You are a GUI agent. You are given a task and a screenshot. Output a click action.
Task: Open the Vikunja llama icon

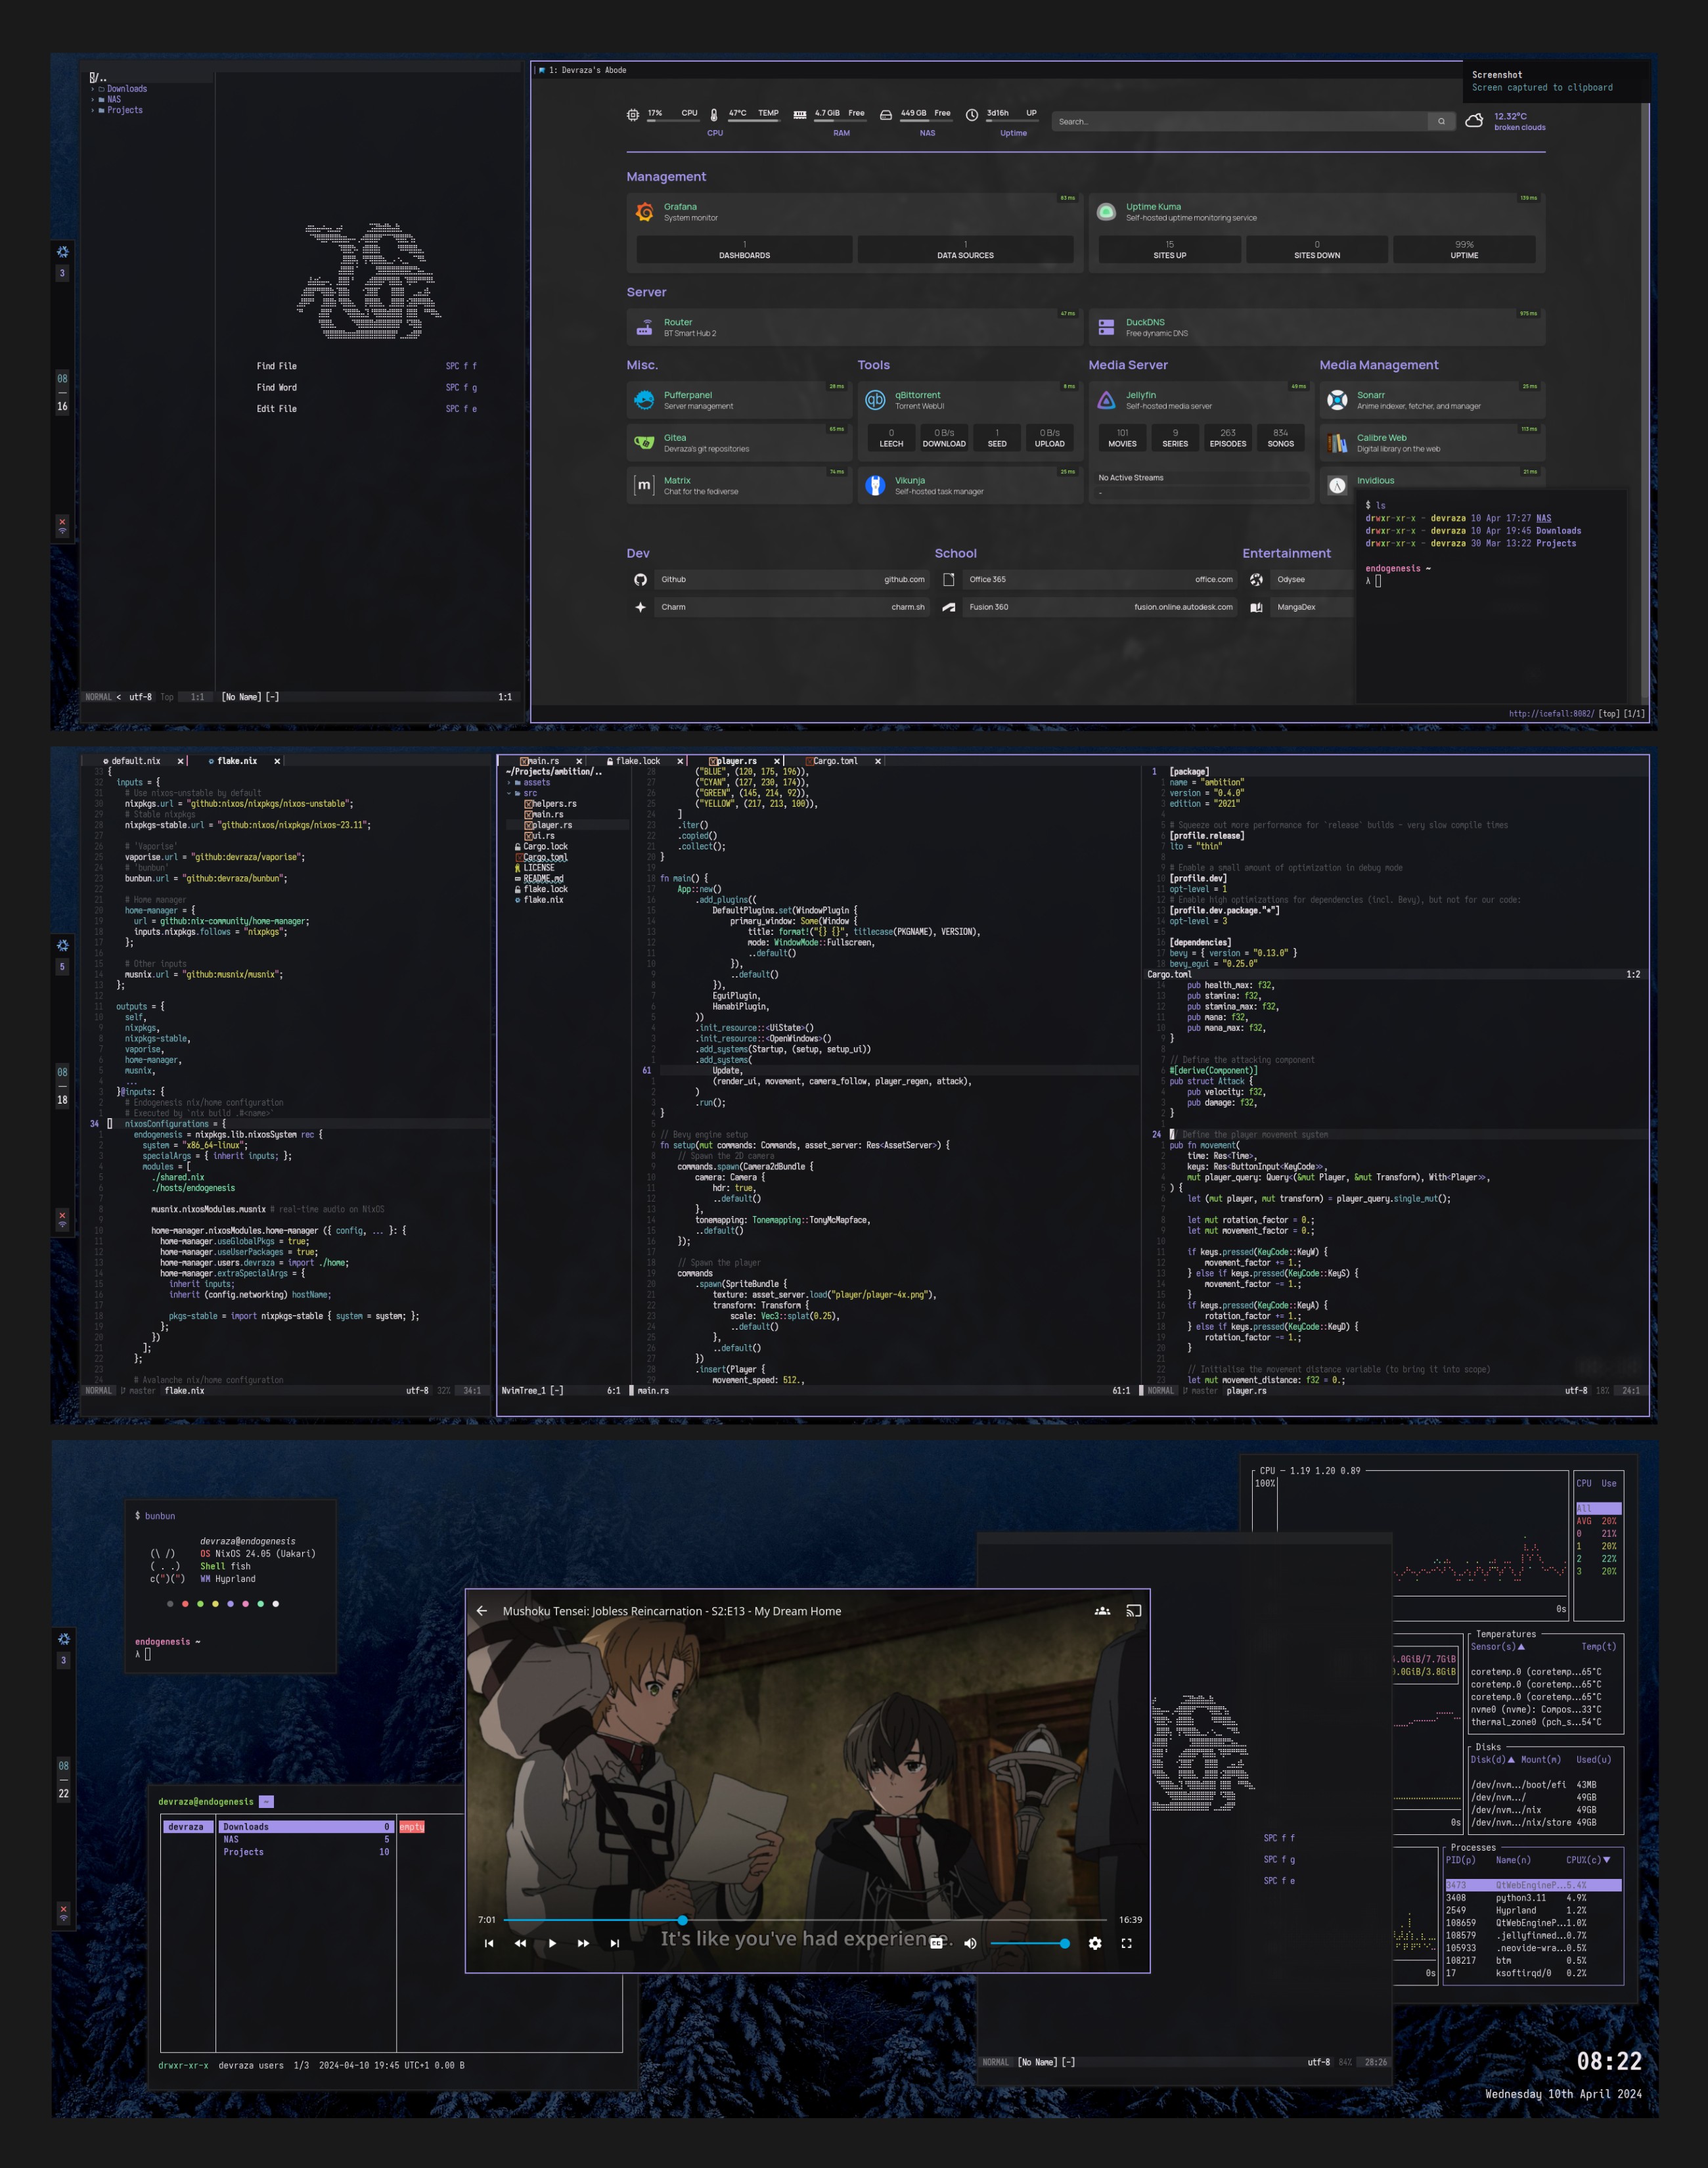click(x=875, y=485)
